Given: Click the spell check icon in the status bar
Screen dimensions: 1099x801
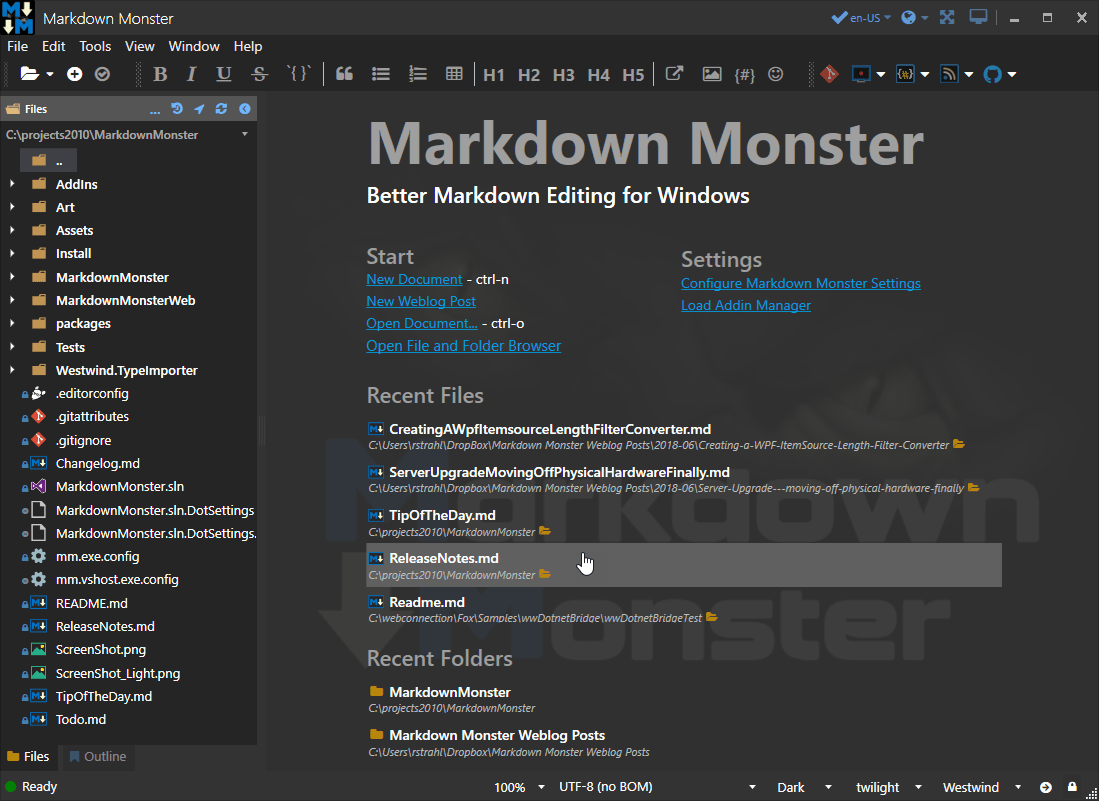Looking at the screenshot, I should pyautogui.click(x=1047, y=787).
